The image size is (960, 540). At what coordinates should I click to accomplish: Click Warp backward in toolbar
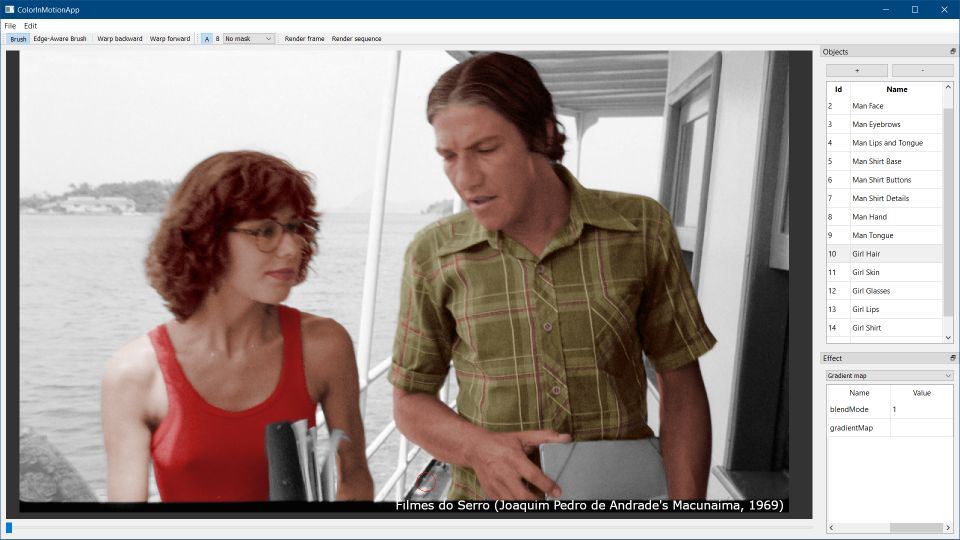(x=119, y=39)
